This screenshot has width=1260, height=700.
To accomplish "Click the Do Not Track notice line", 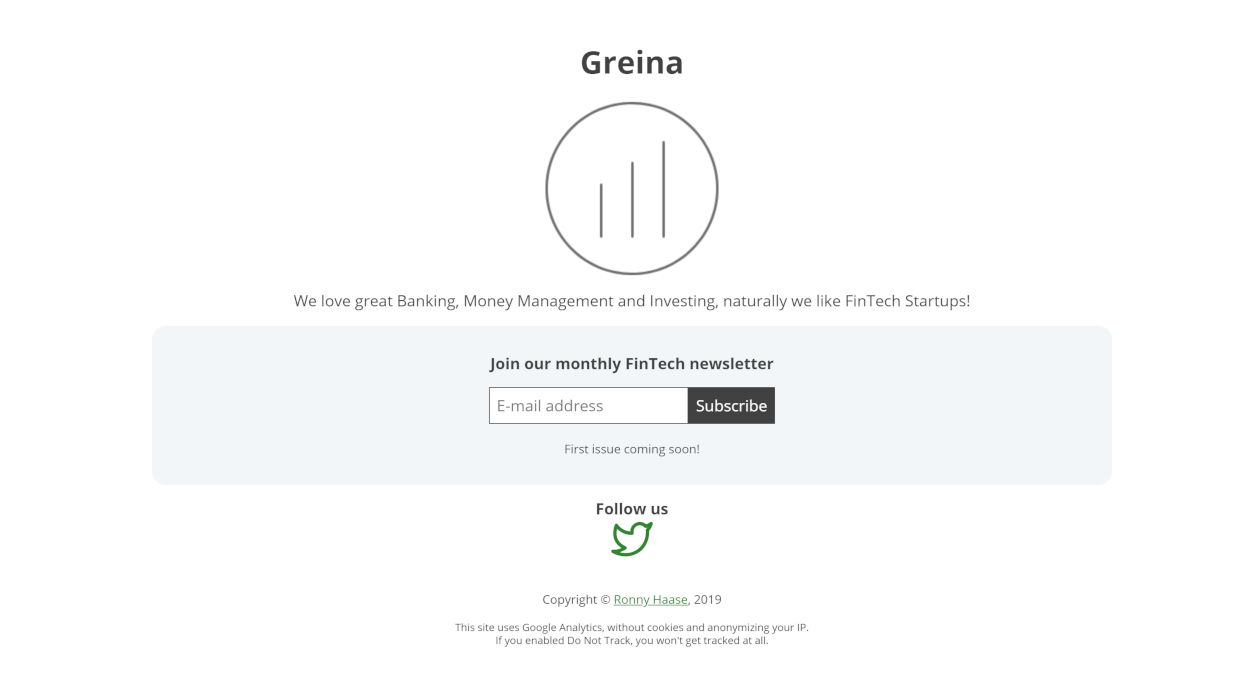I will (632, 641).
